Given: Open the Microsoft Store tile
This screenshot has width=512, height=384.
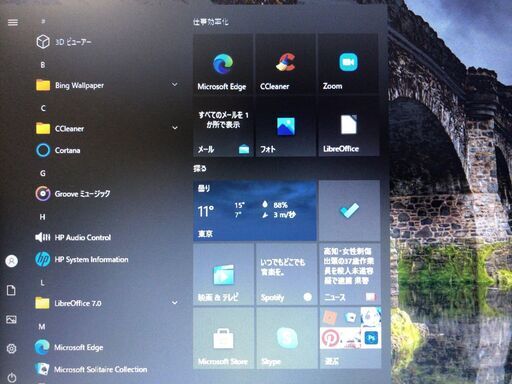Looking at the screenshot, I should click(x=223, y=338).
